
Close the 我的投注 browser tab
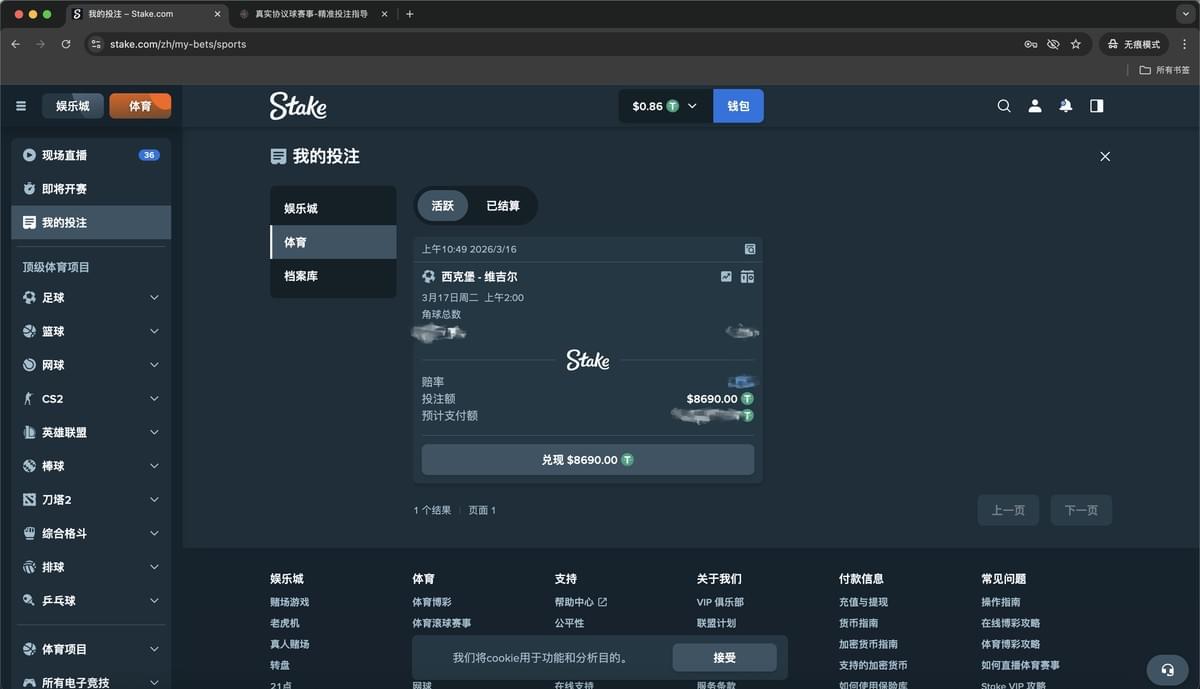pyautogui.click(x=218, y=14)
